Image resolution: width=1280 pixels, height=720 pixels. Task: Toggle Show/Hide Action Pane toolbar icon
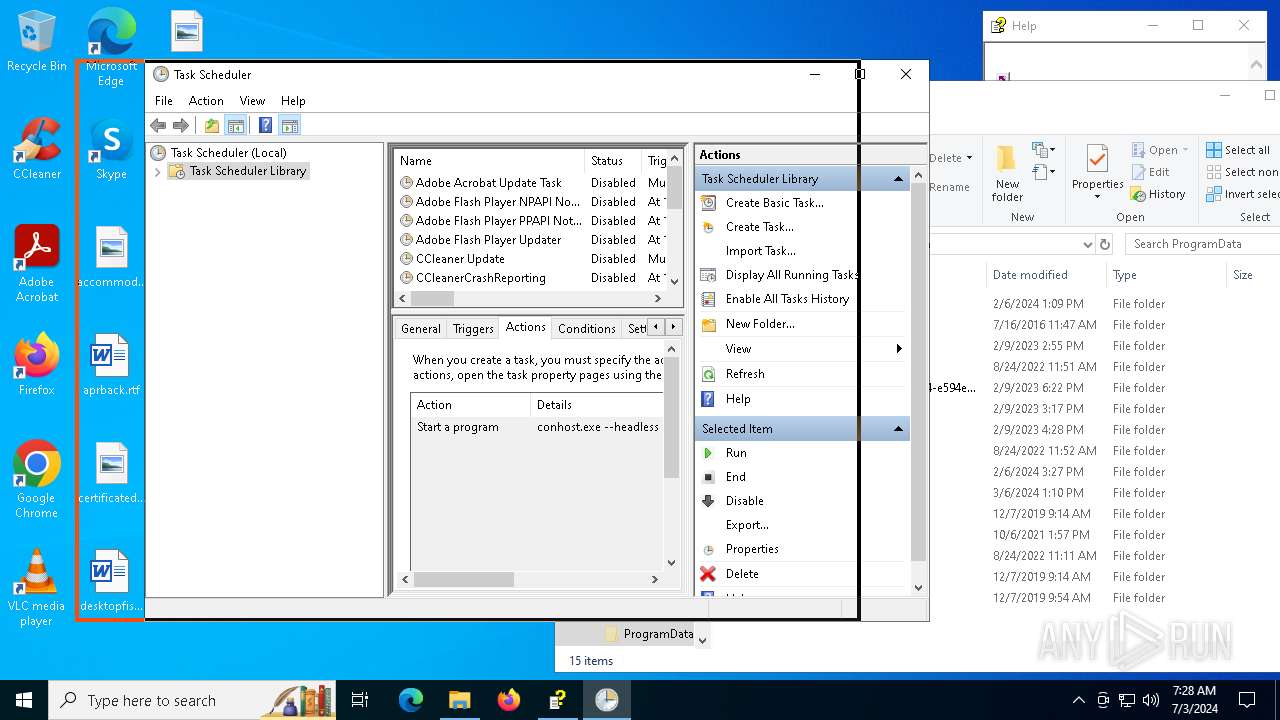(x=290, y=125)
